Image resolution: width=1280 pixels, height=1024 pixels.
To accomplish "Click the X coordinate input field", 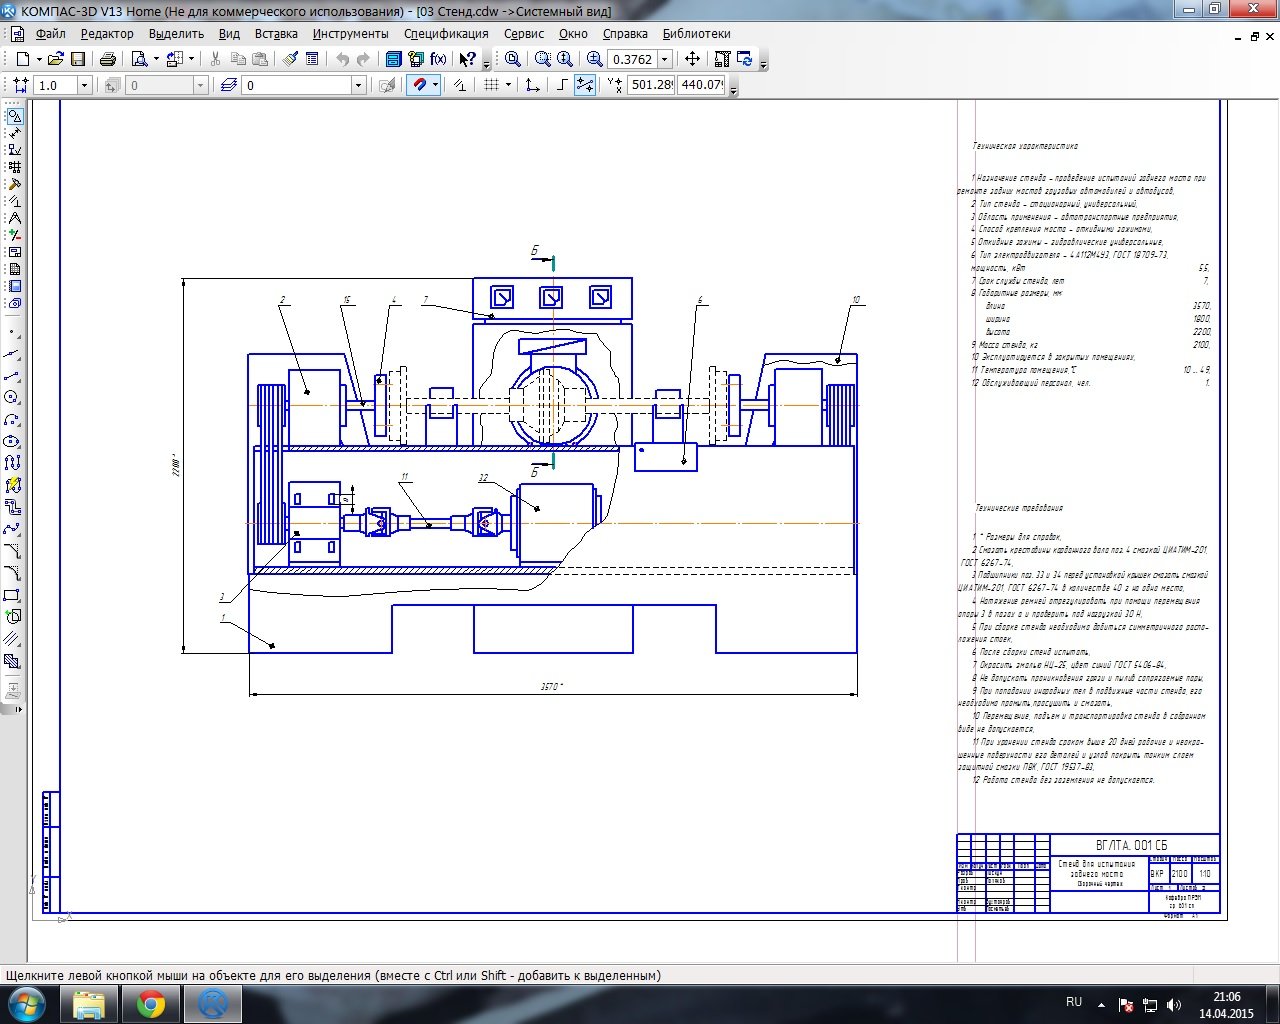I will pos(651,85).
